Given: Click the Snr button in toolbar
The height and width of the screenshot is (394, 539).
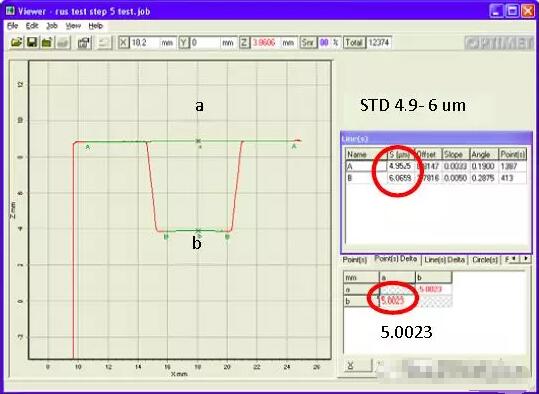Looking at the screenshot, I should 308,43.
